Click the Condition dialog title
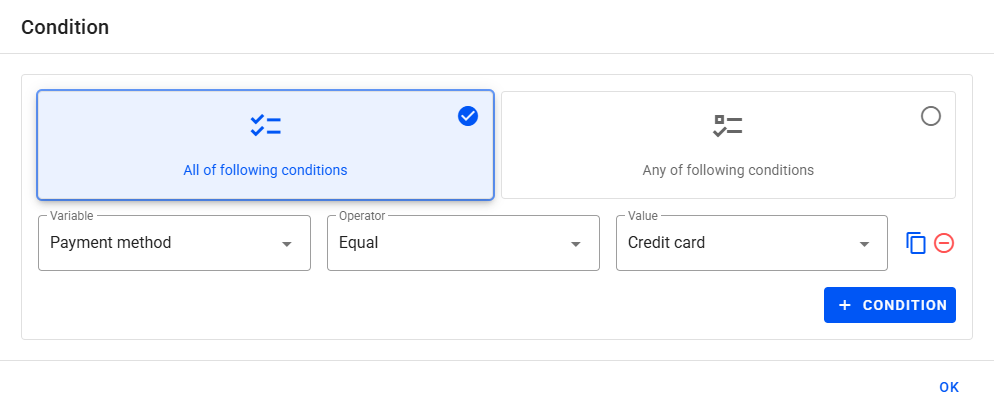The width and height of the screenshot is (994, 409). [x=65, y=27]
